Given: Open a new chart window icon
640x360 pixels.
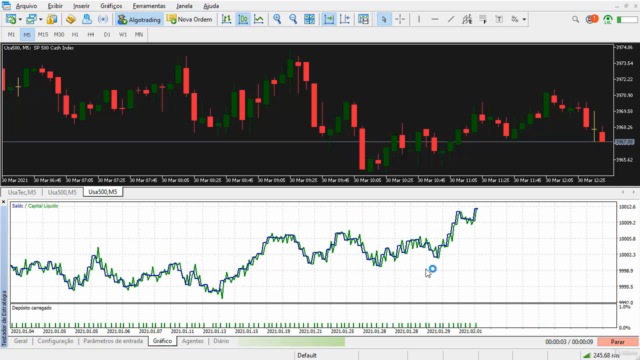Looking at the screenshot, I should pos(11,19).
